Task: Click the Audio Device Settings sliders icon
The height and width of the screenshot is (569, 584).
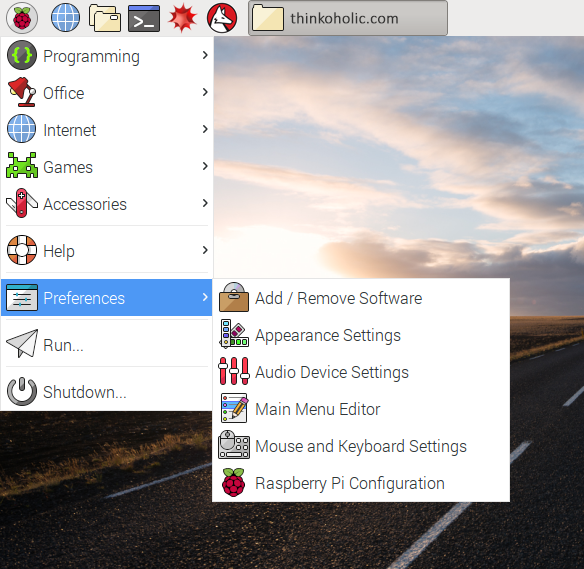Action: point(234,371)
